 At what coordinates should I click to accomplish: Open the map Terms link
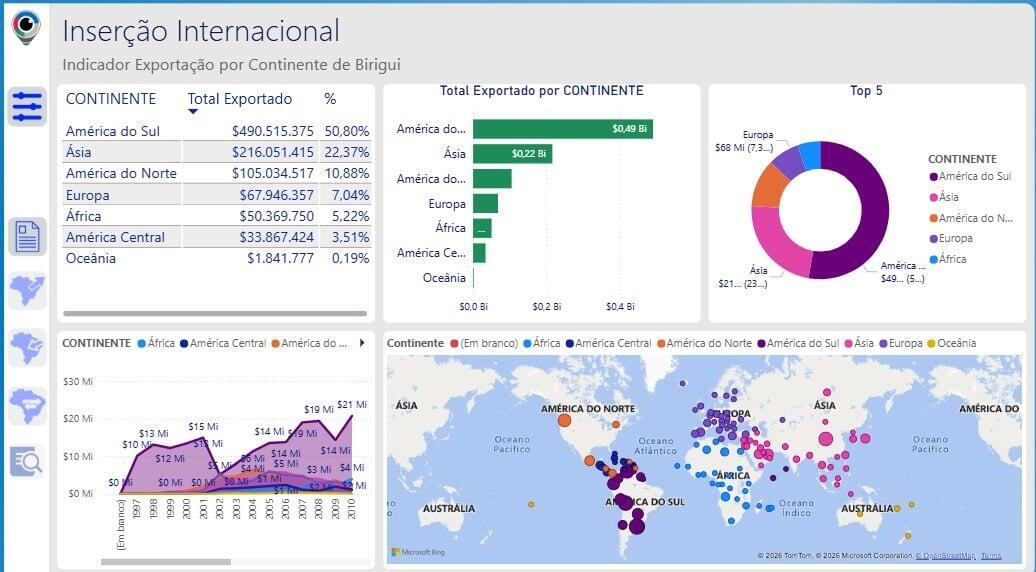[x=990, y=556]
